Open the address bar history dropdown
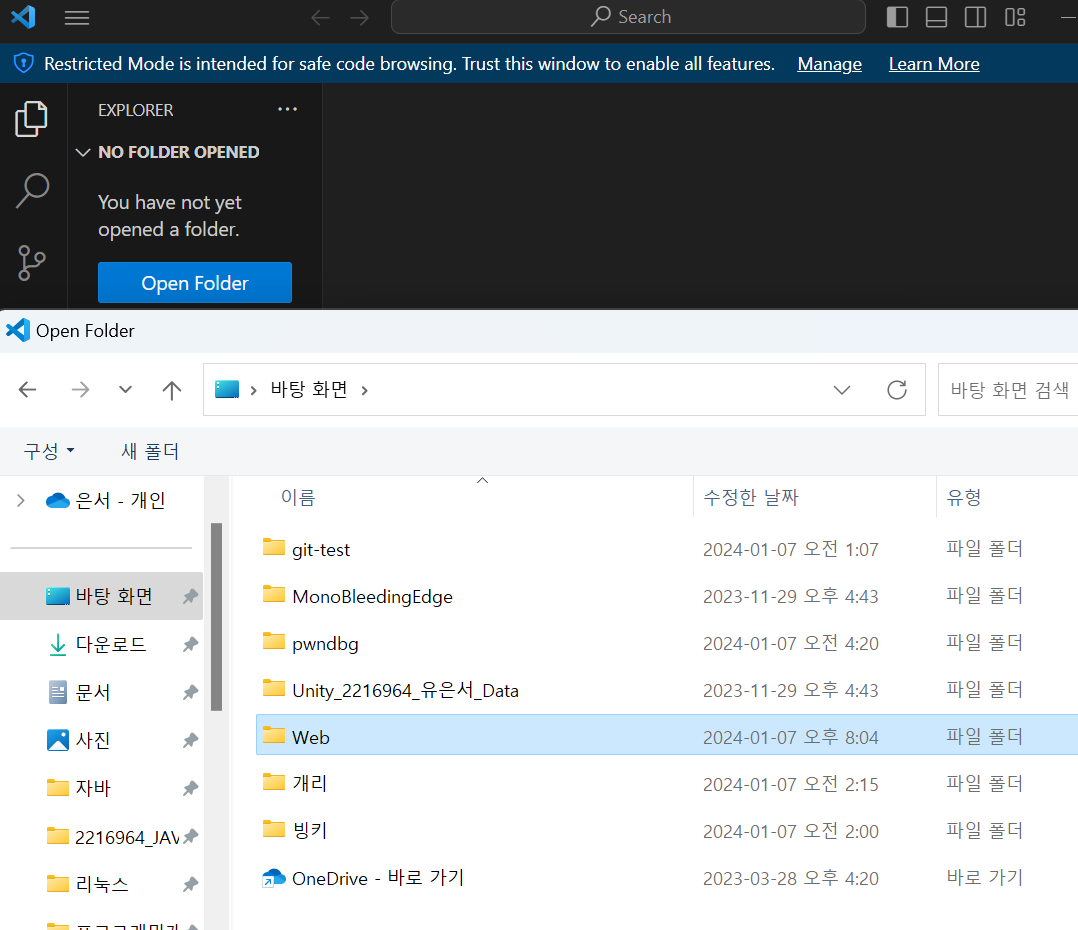 (x=841, y=390)
